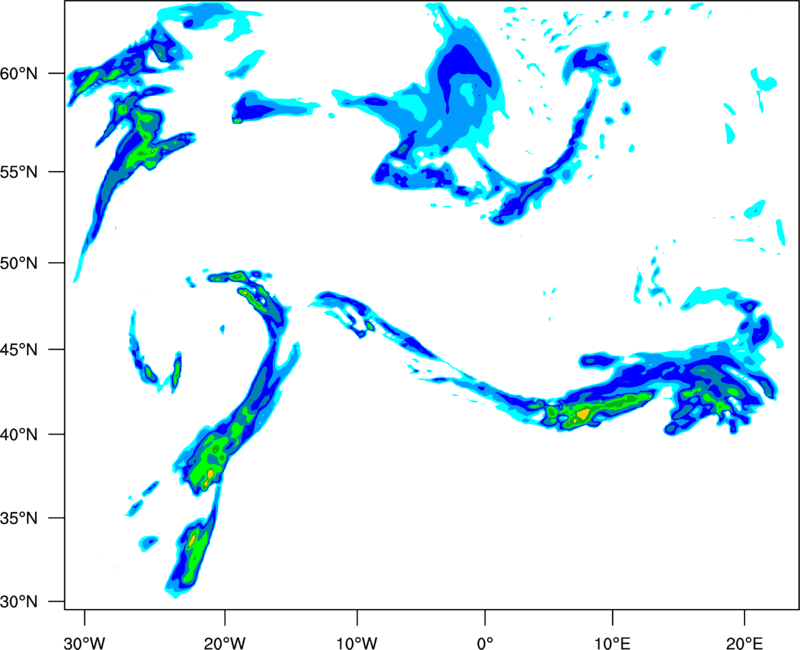This screenshot has height=650, width=800.
Task: Click the 10°E longitude label
Action: (612, 643)
